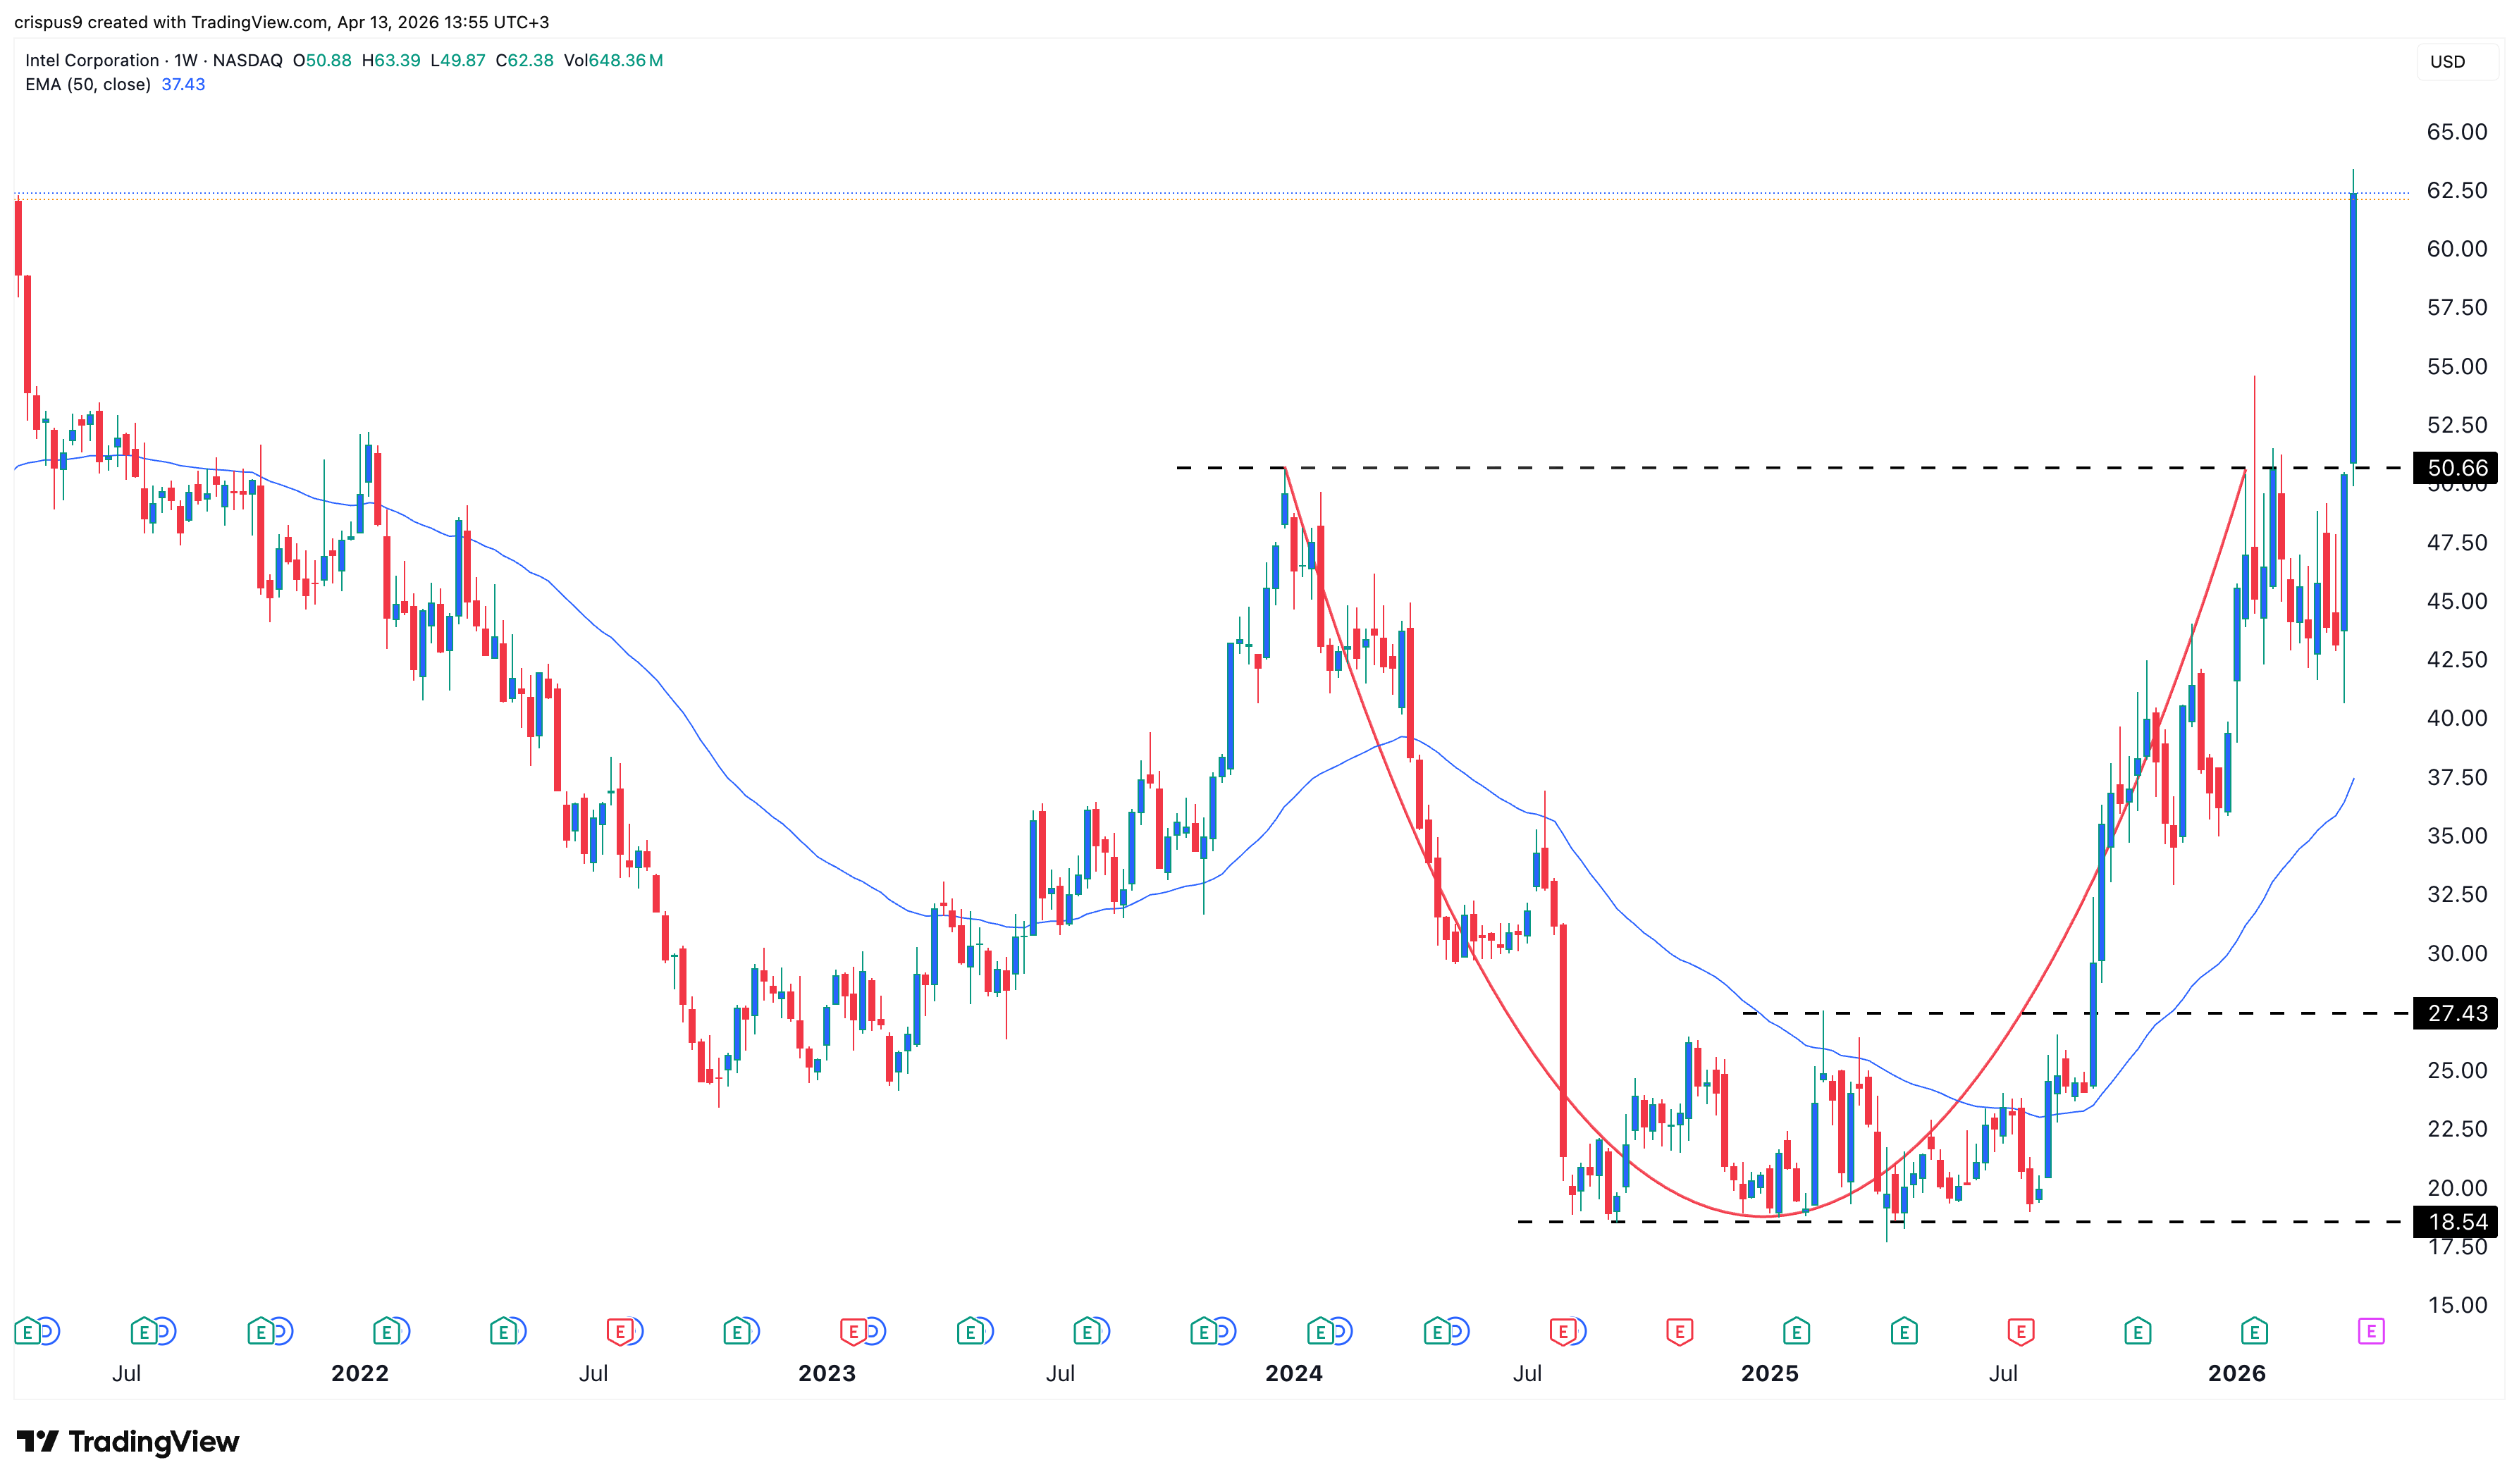The width and height of the screenshot is (2519, 1484).
Task: Click the 65.00 label on price scale
Action: 2456,132
